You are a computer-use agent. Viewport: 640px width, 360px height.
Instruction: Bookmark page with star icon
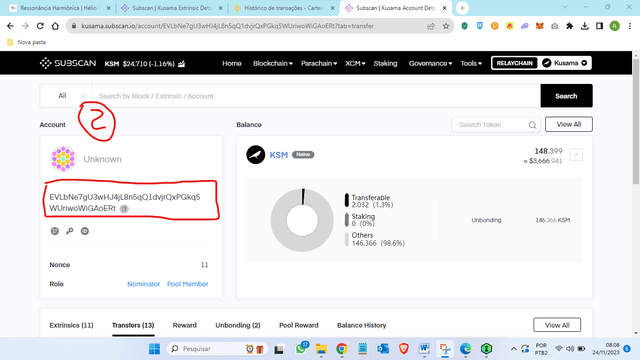446,26
